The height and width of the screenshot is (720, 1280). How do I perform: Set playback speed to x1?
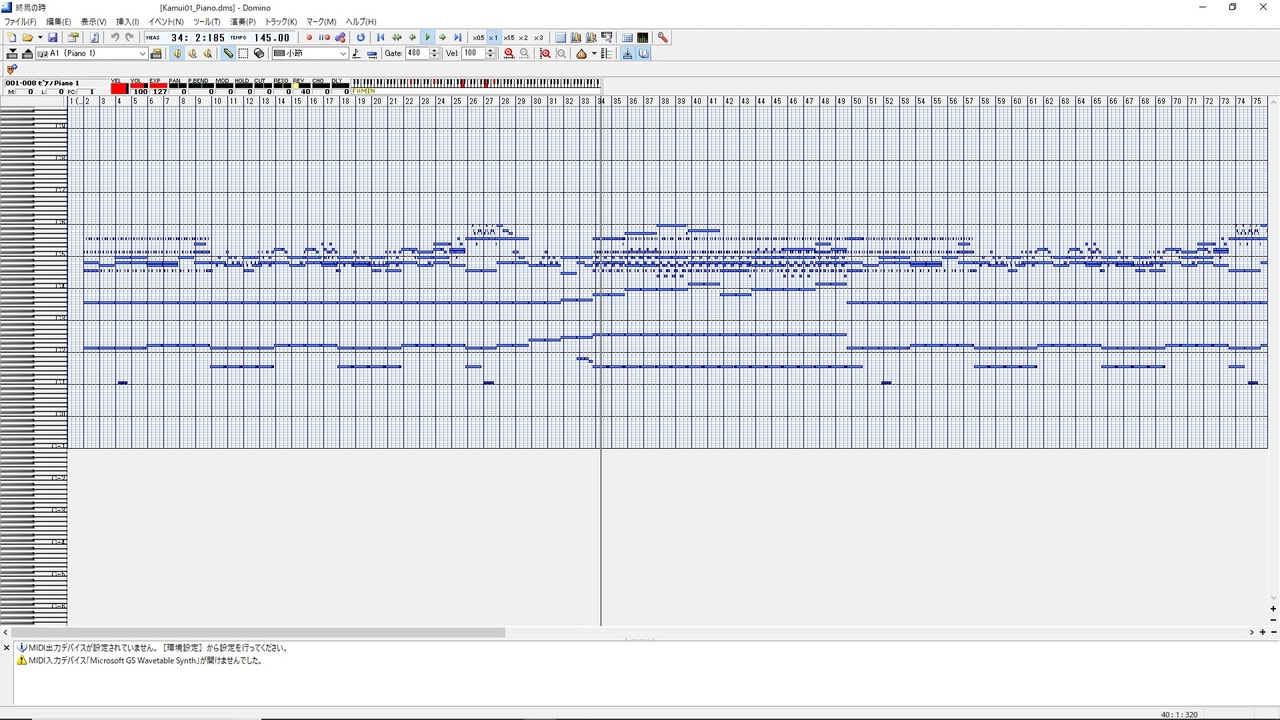tap(493, 37)
